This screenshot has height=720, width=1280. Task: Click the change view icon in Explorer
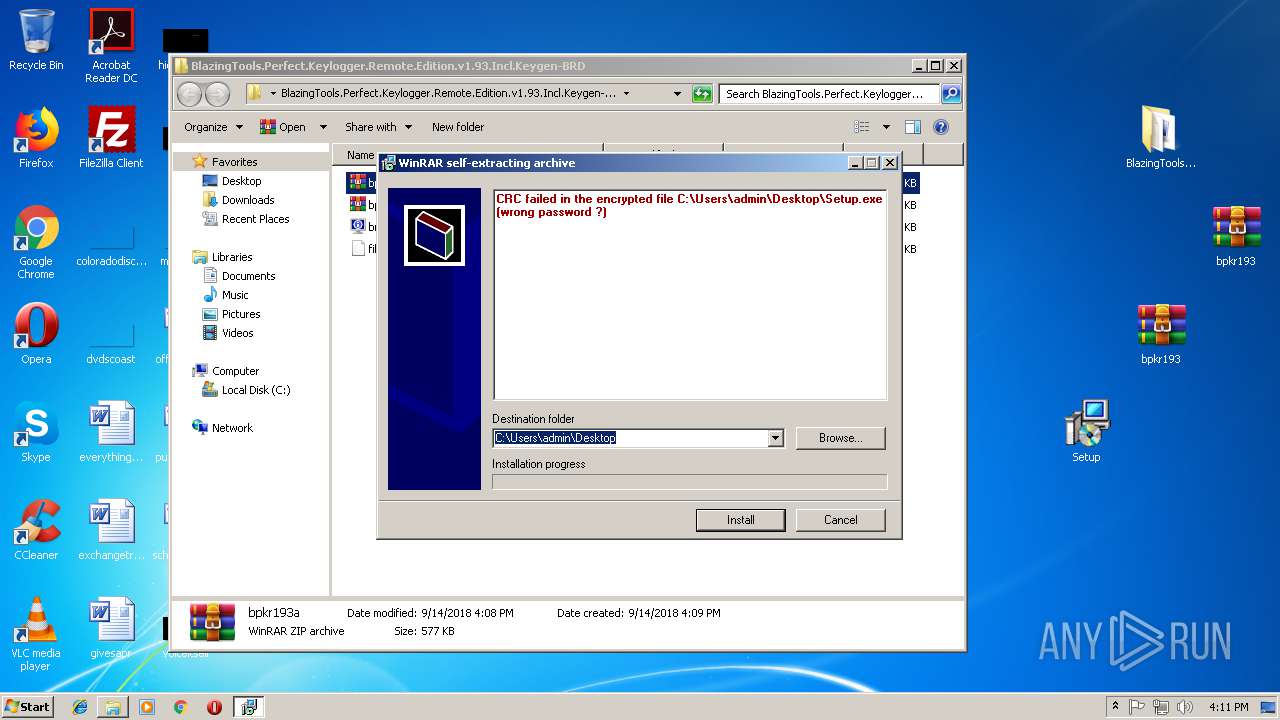pos(862,127)
